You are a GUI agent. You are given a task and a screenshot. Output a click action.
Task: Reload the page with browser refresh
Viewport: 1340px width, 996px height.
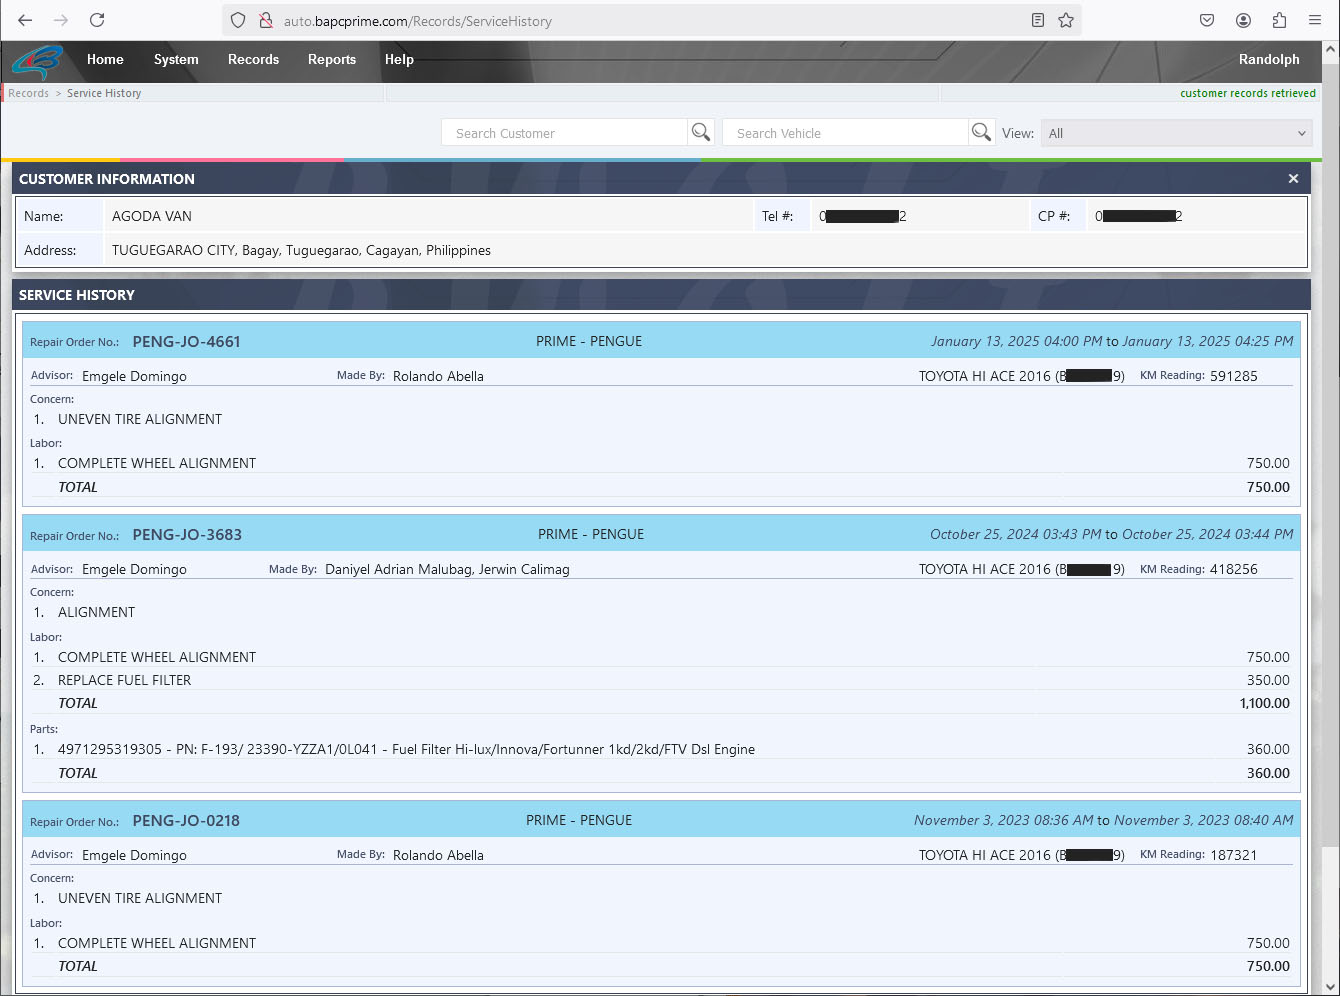tap(97, 20)
